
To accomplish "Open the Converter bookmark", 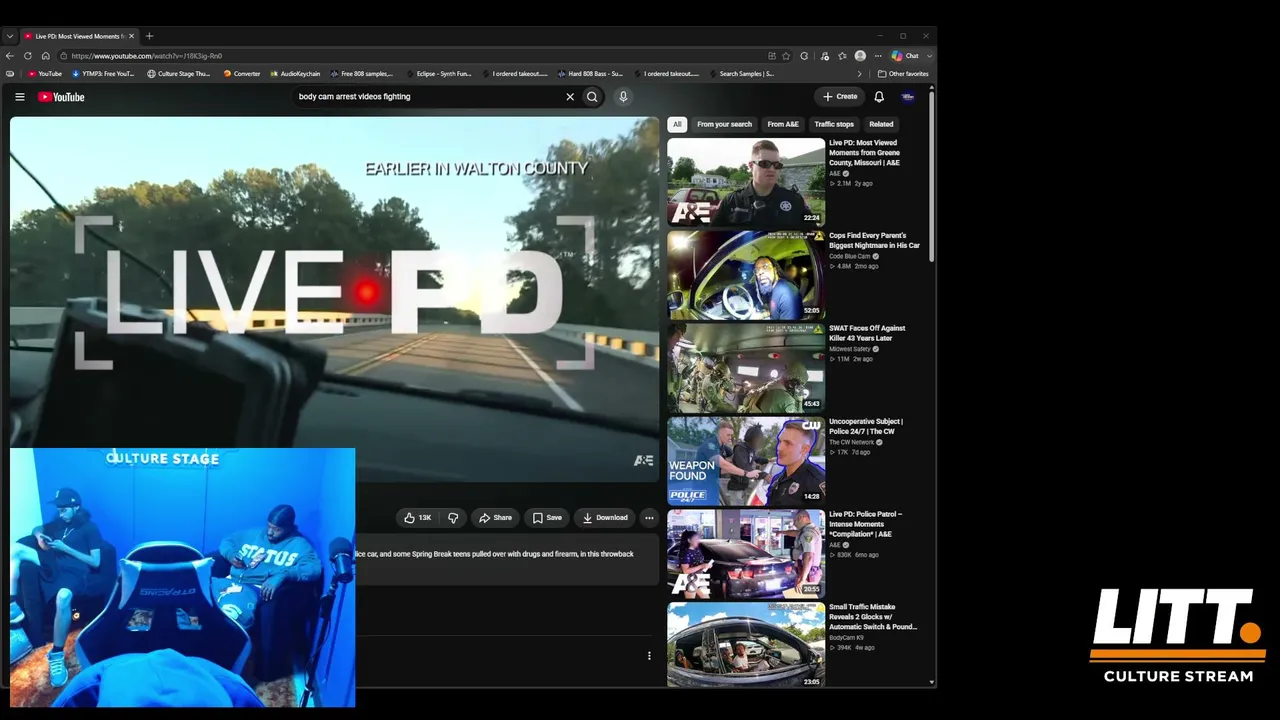I will coord(242,74).
